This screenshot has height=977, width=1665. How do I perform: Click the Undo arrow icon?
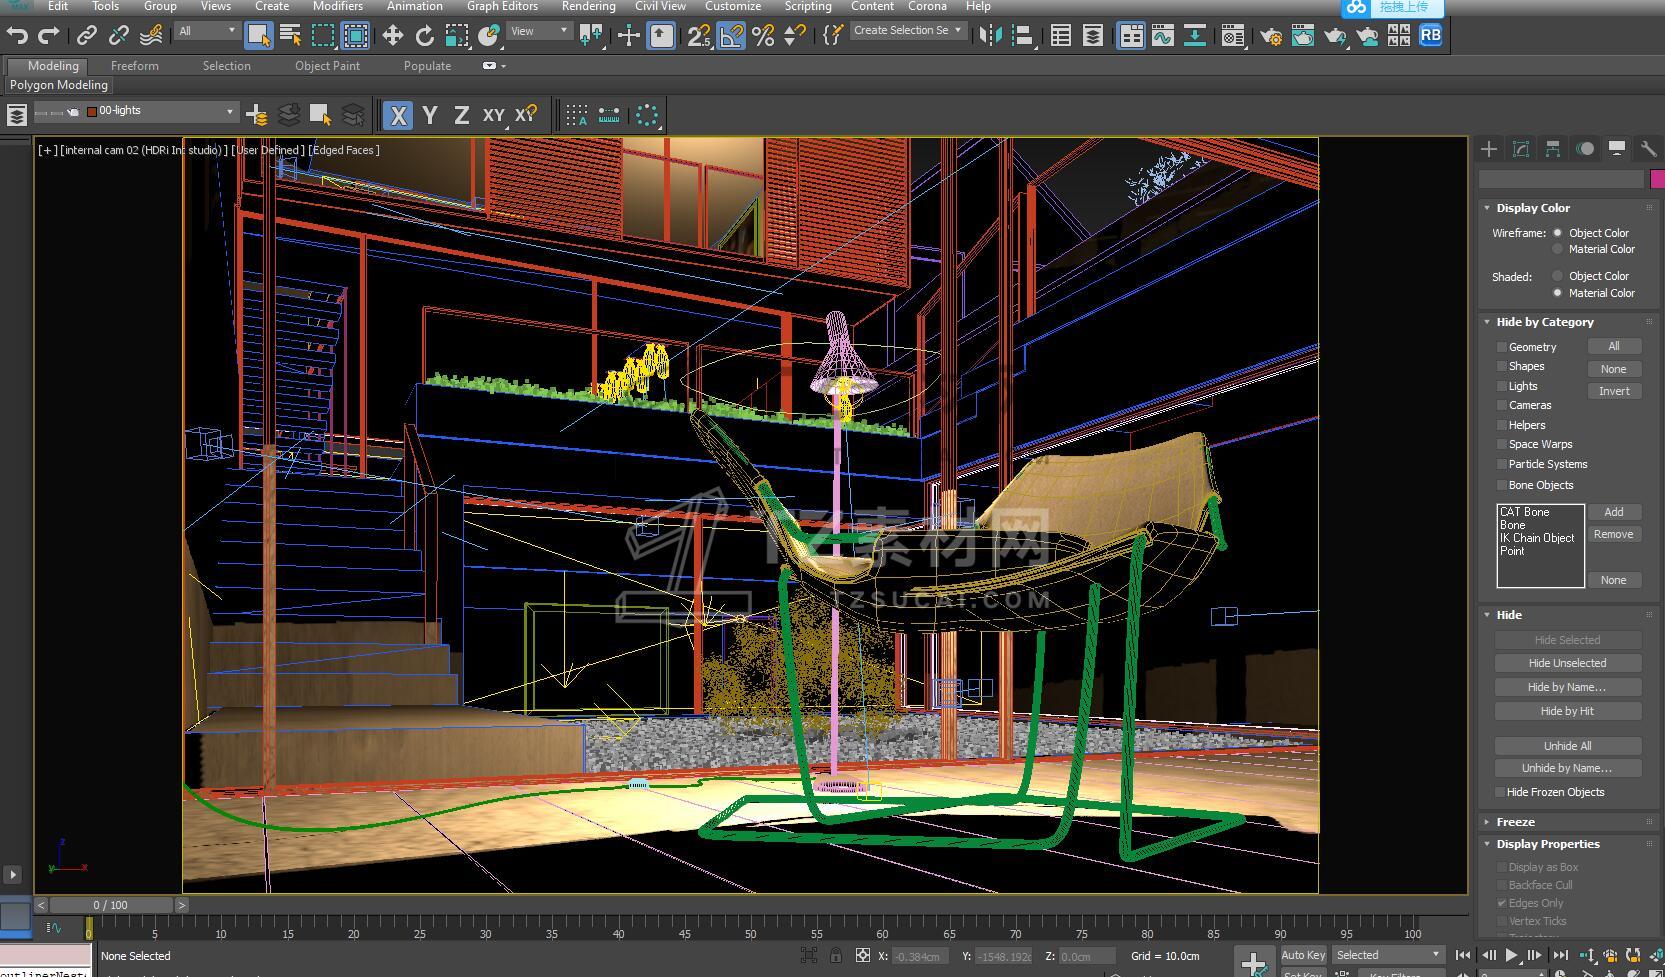(x=17, y=36)
